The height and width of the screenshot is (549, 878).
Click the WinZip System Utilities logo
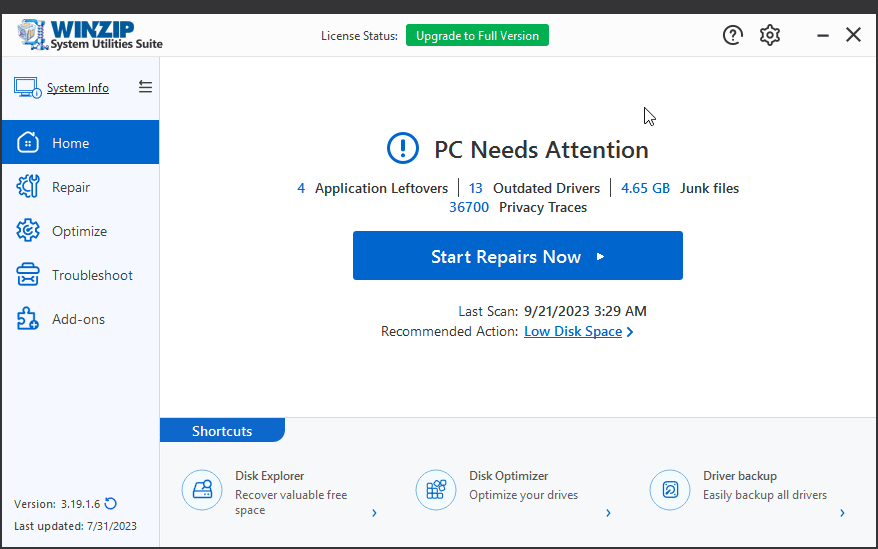click(x=89, y=35)
